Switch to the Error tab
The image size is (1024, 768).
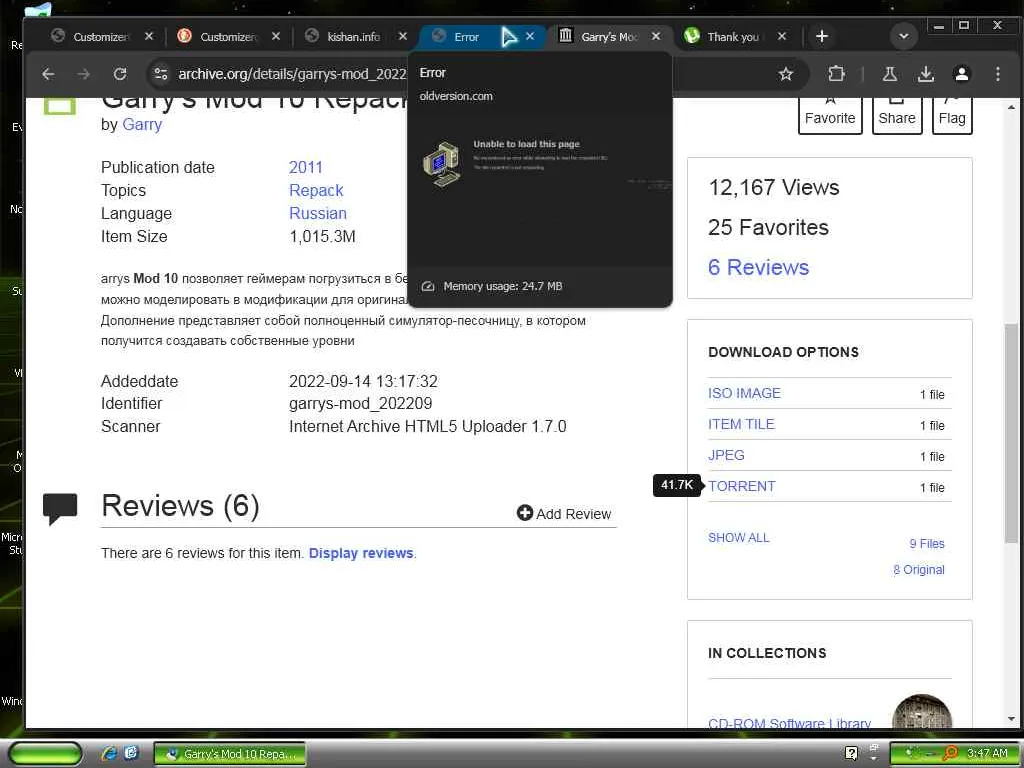click(x=467, y=37)
